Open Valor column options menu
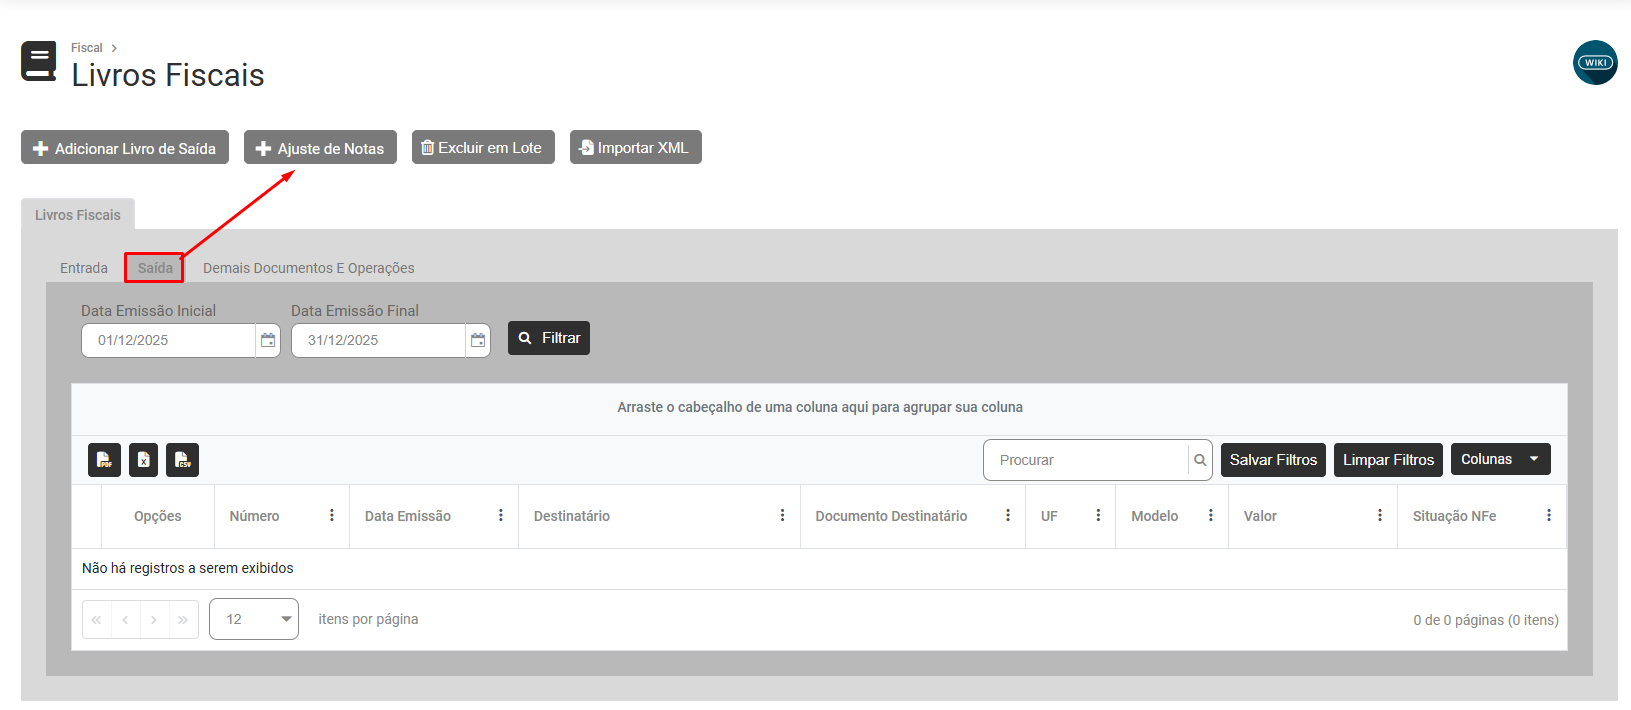Image resolution: width=1631 pixels, height=710 pixels. [1380, 516]
